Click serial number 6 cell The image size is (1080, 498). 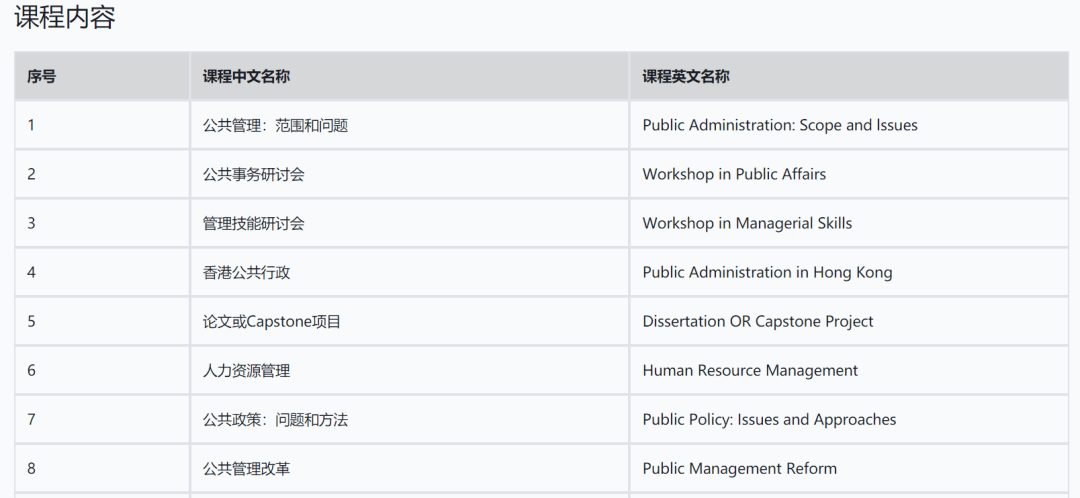(102, 371)
